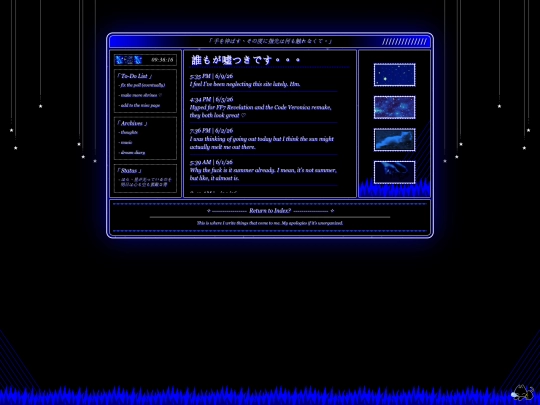Click the 'summer already' entry text
The height and width of the screenshot is (405, 540).
[x=263, y=174]
